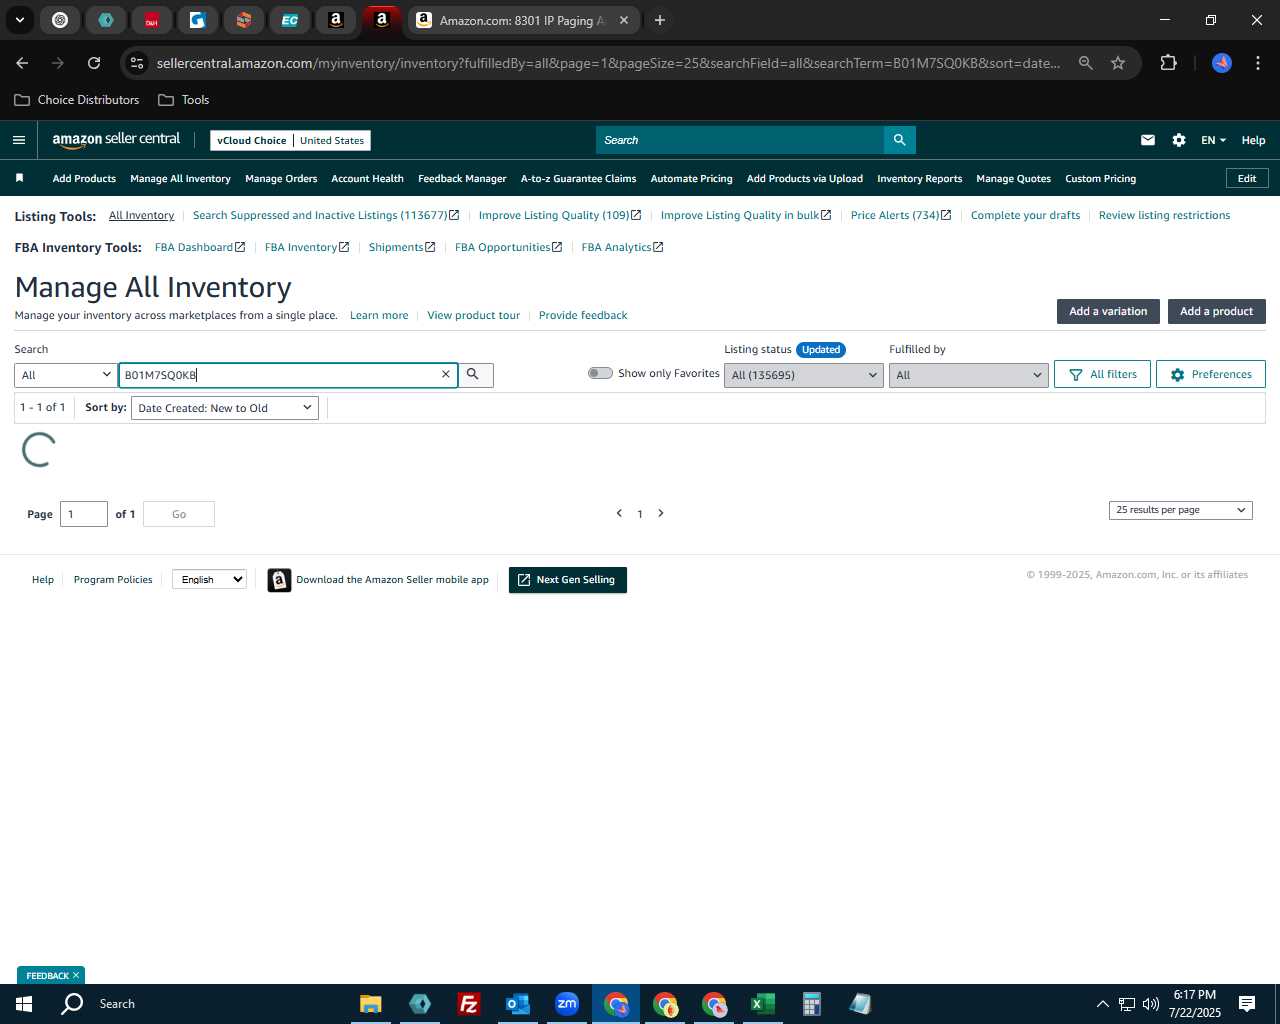The height and width of the screenshot is (1024, 1280).
Task: Open the Price Alerts (734) link
Action: tap(900, 215)
